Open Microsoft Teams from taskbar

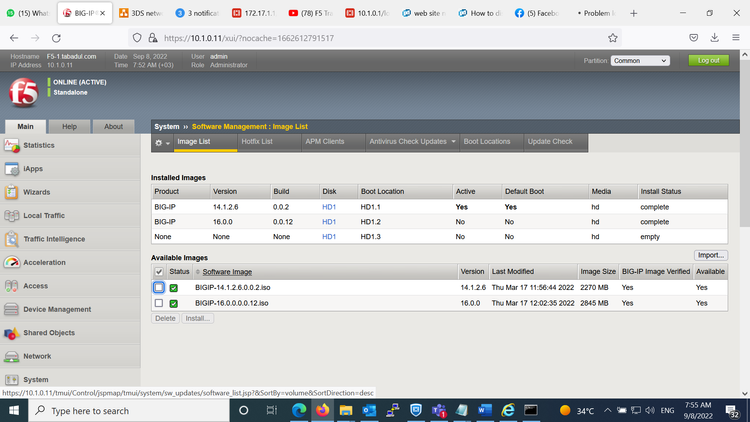coord(439,411)
